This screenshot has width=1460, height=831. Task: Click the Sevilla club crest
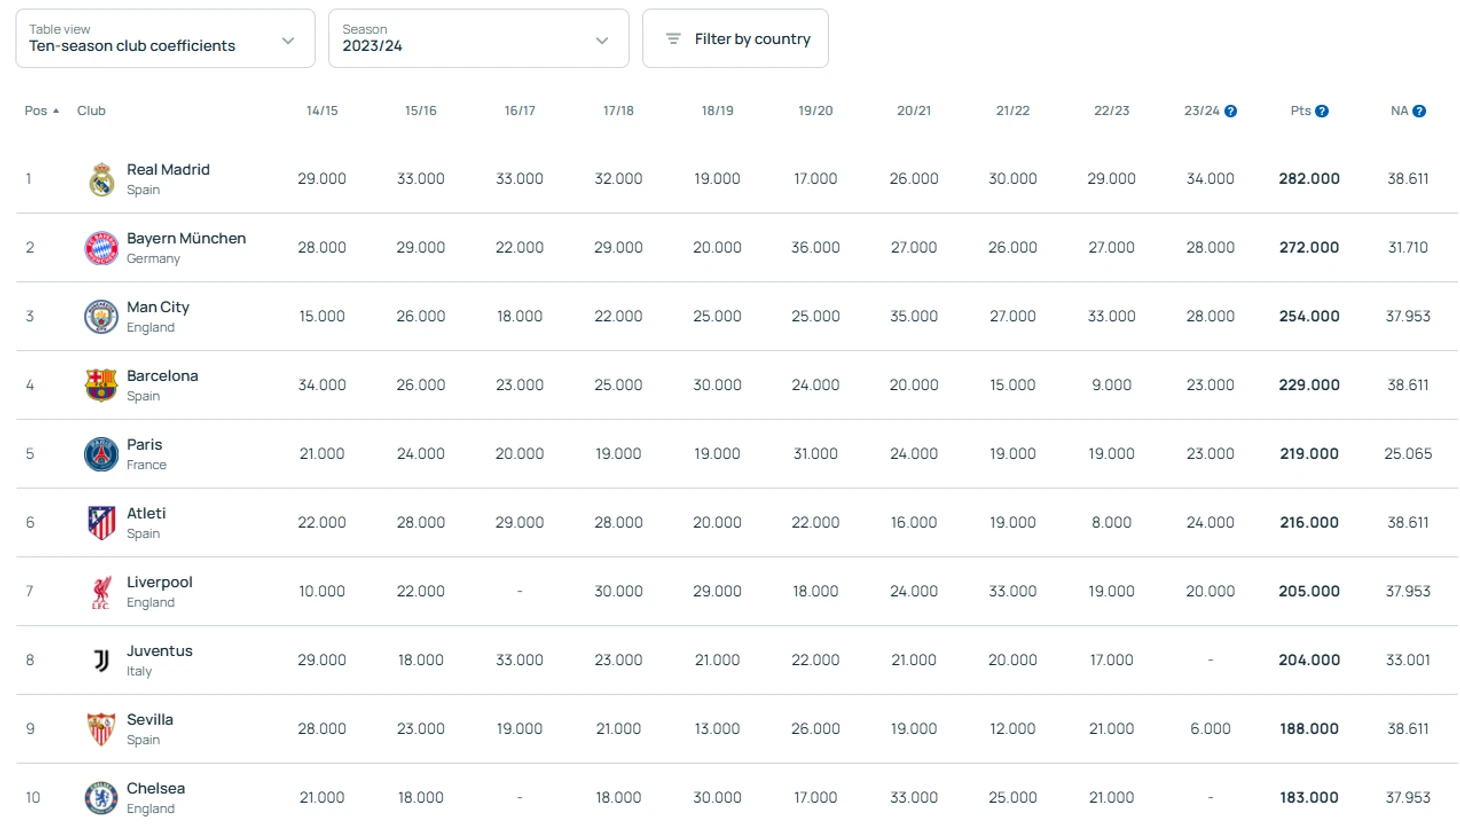pyautogui.click(x=101, y=729)
